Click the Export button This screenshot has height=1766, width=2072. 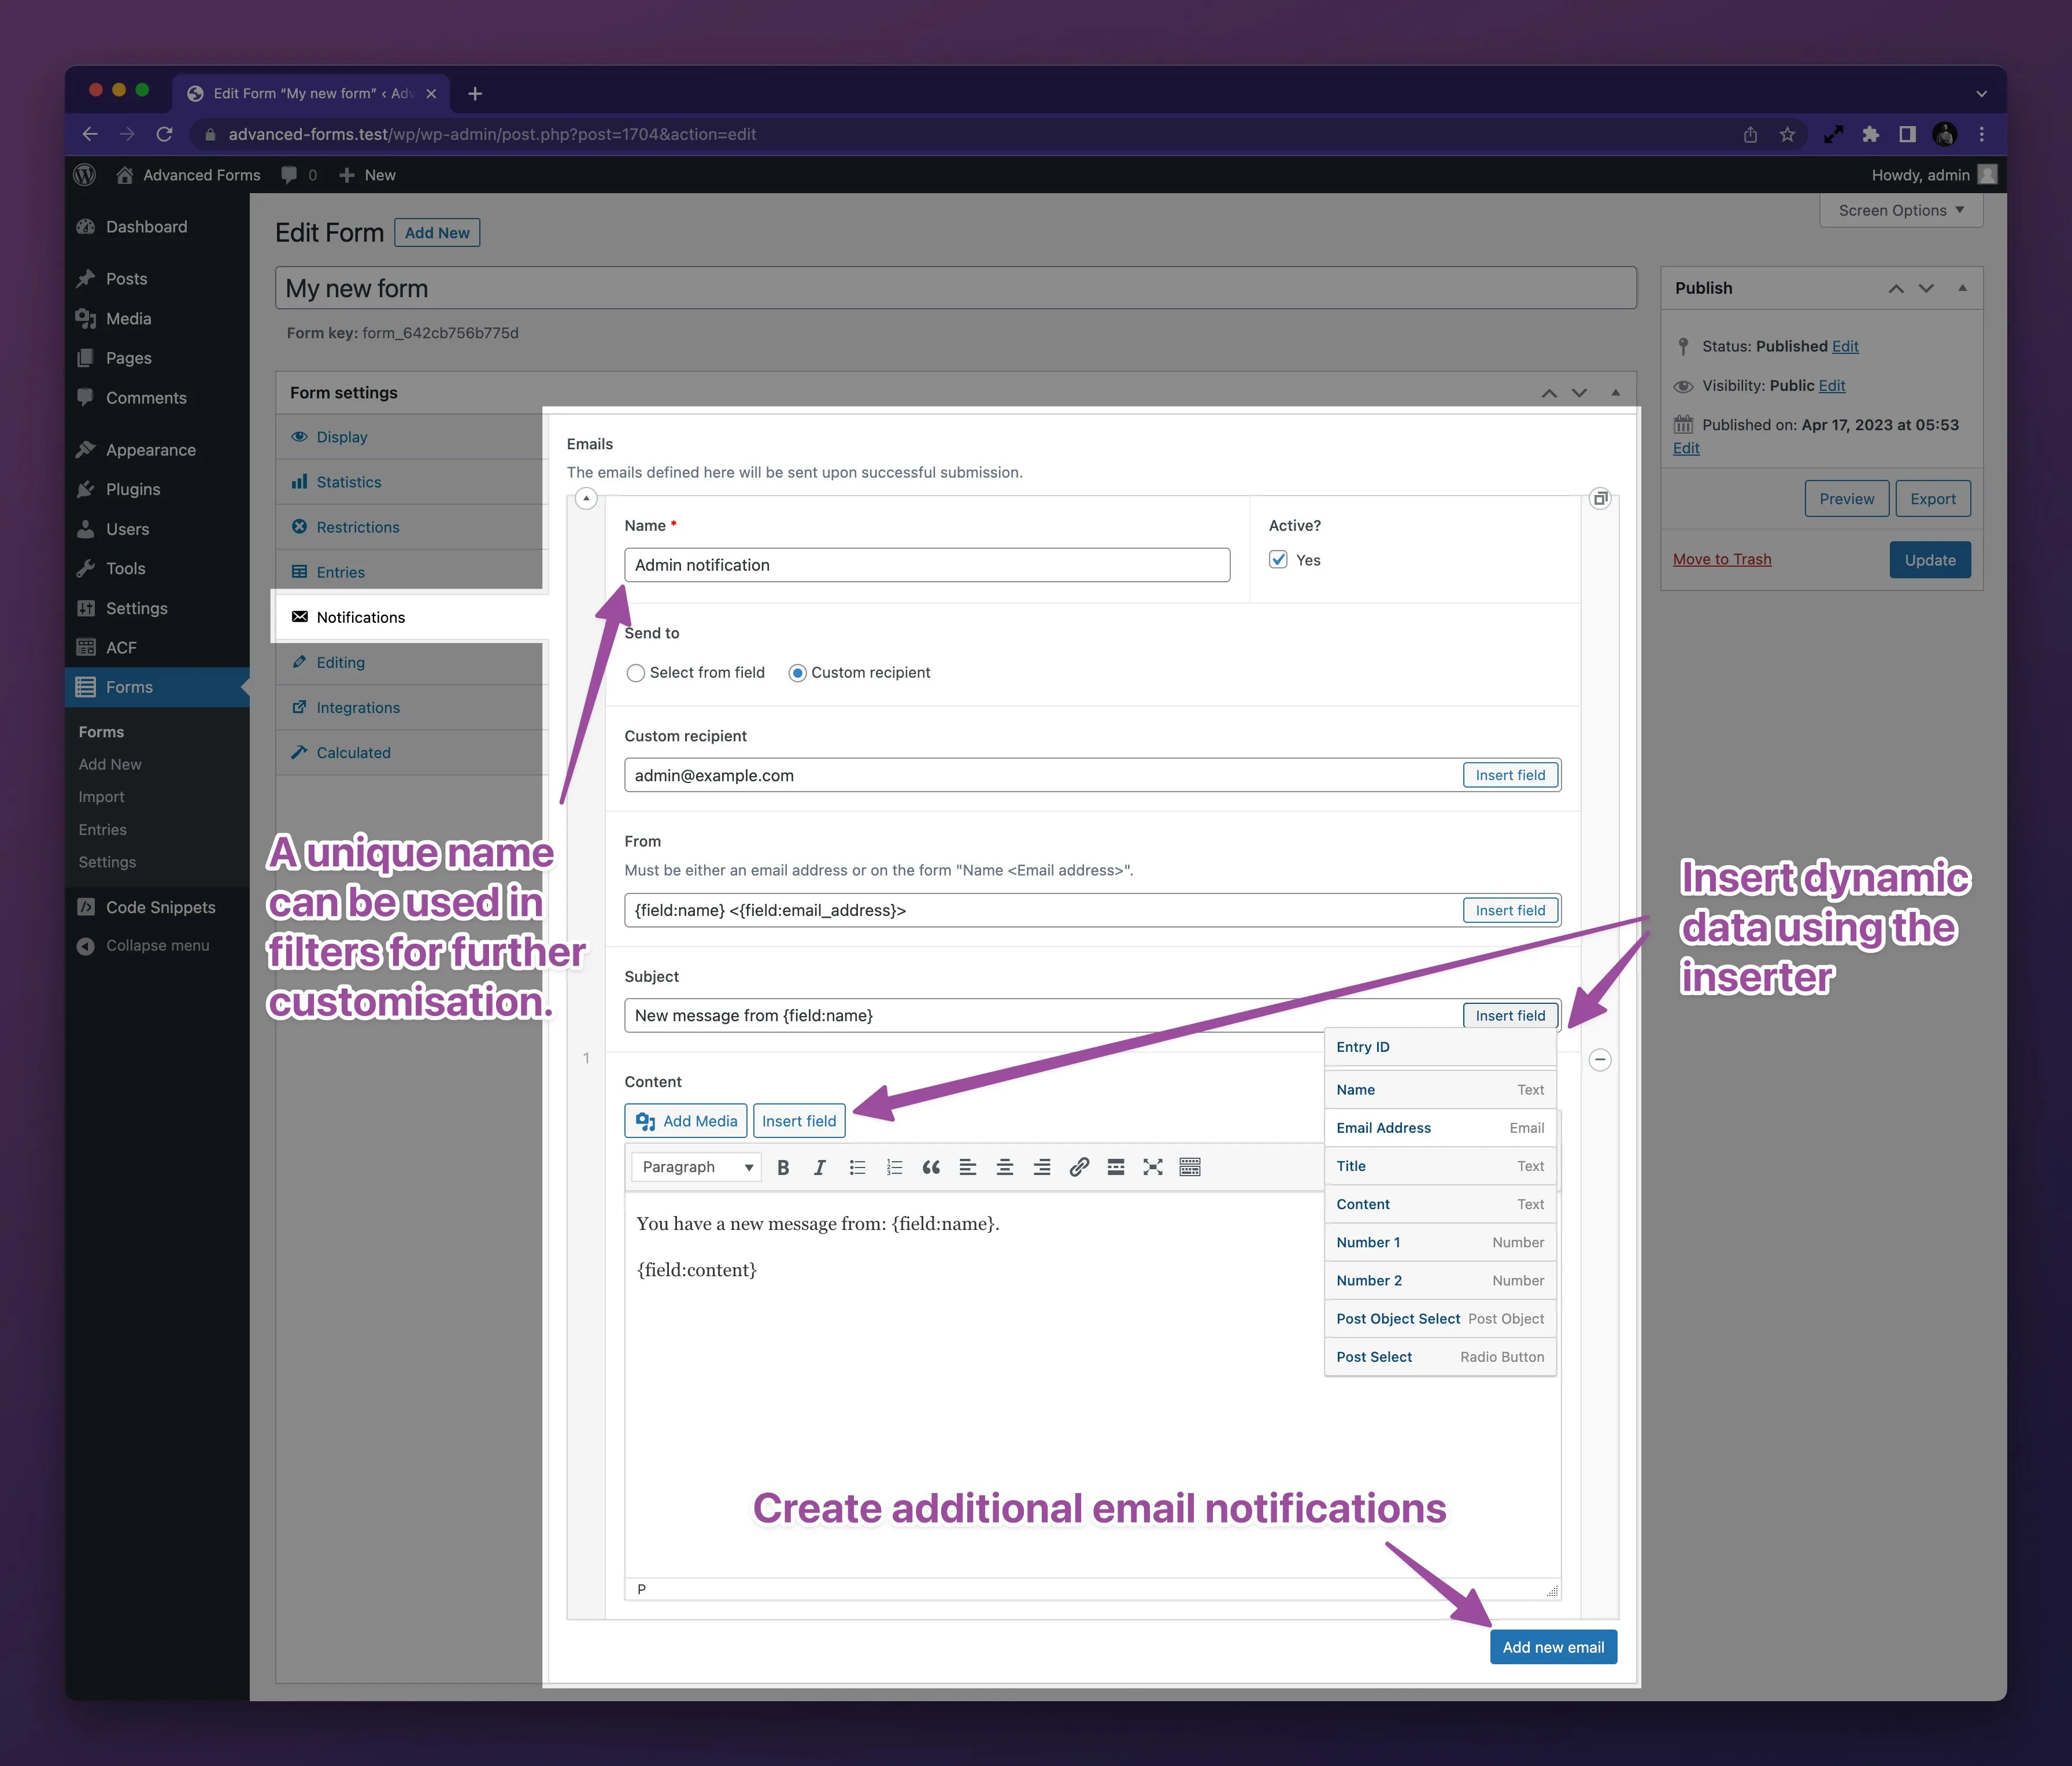[1932, 499]
